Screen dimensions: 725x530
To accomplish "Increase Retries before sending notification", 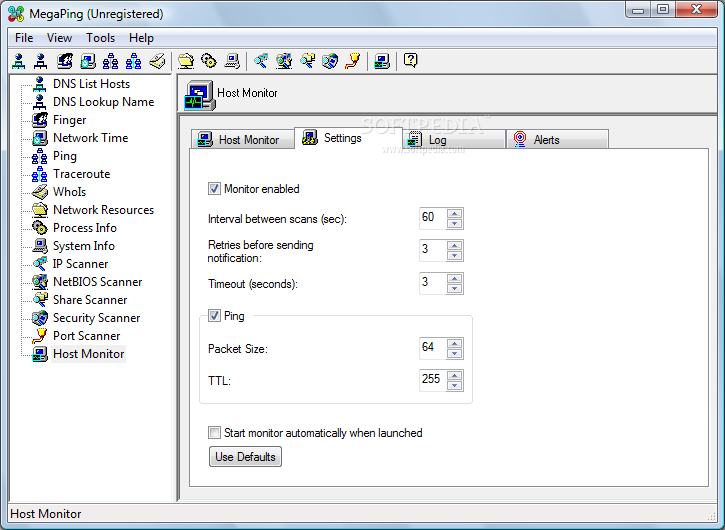I will coord(455,246).
